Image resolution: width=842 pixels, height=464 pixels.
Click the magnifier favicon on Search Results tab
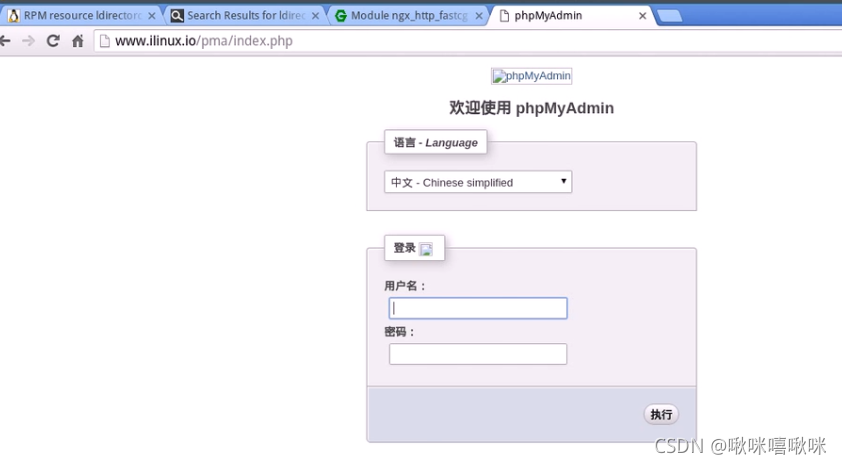tap(177, 16)
